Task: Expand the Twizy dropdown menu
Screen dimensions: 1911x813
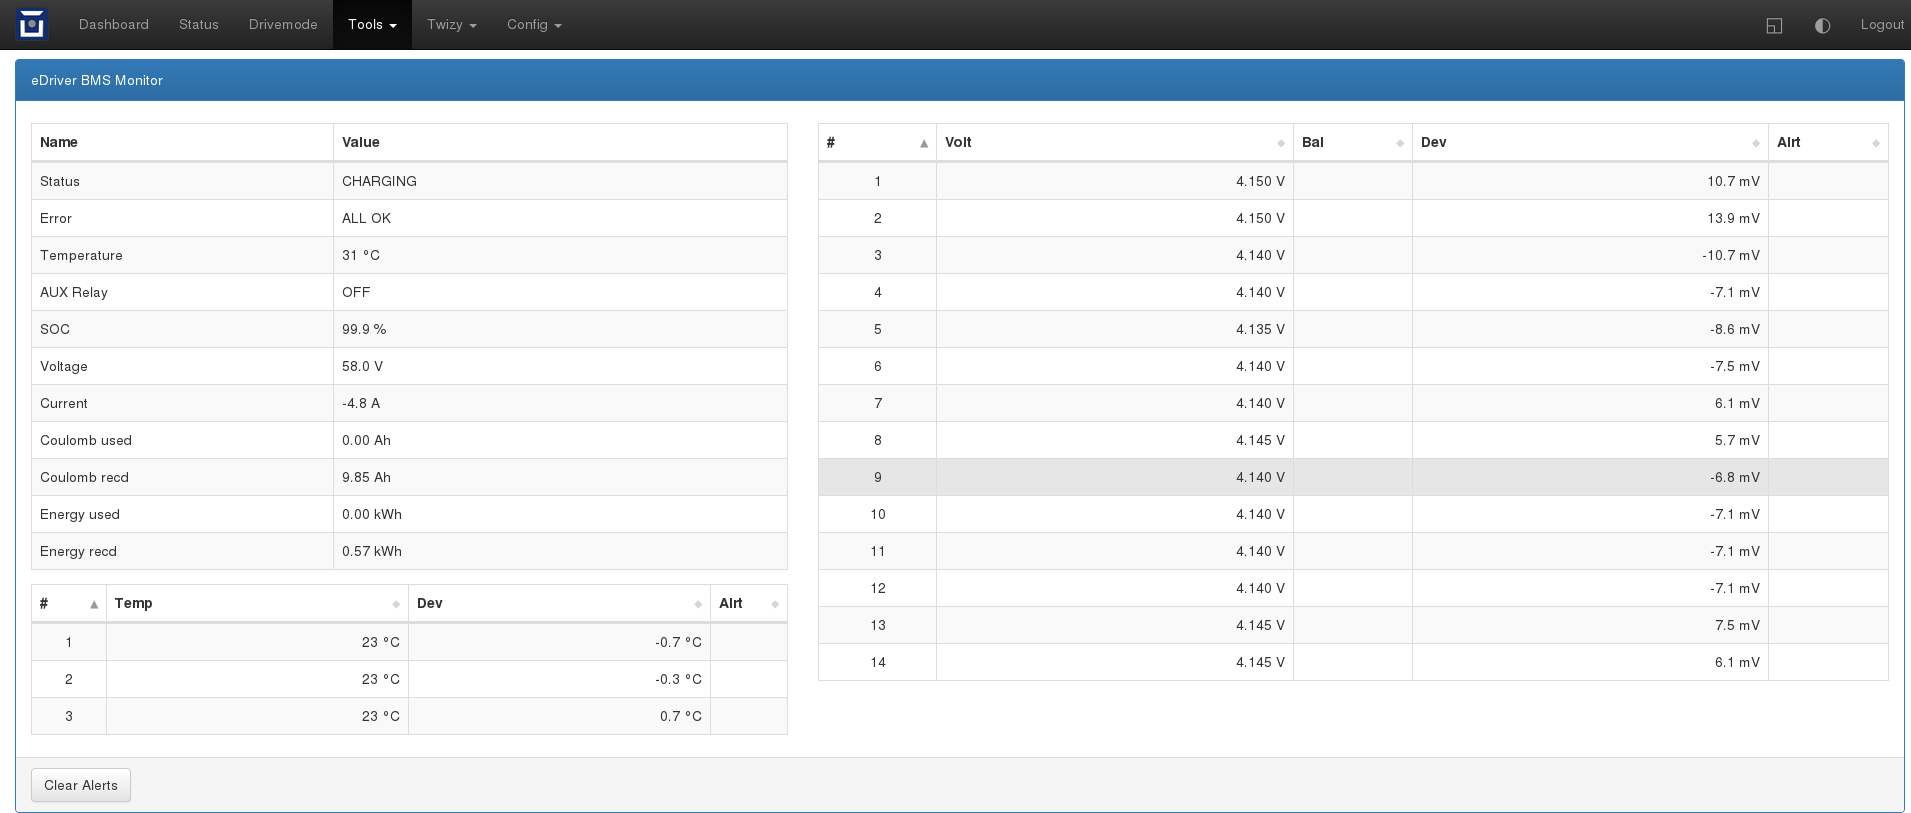Action: click(451, 25)
